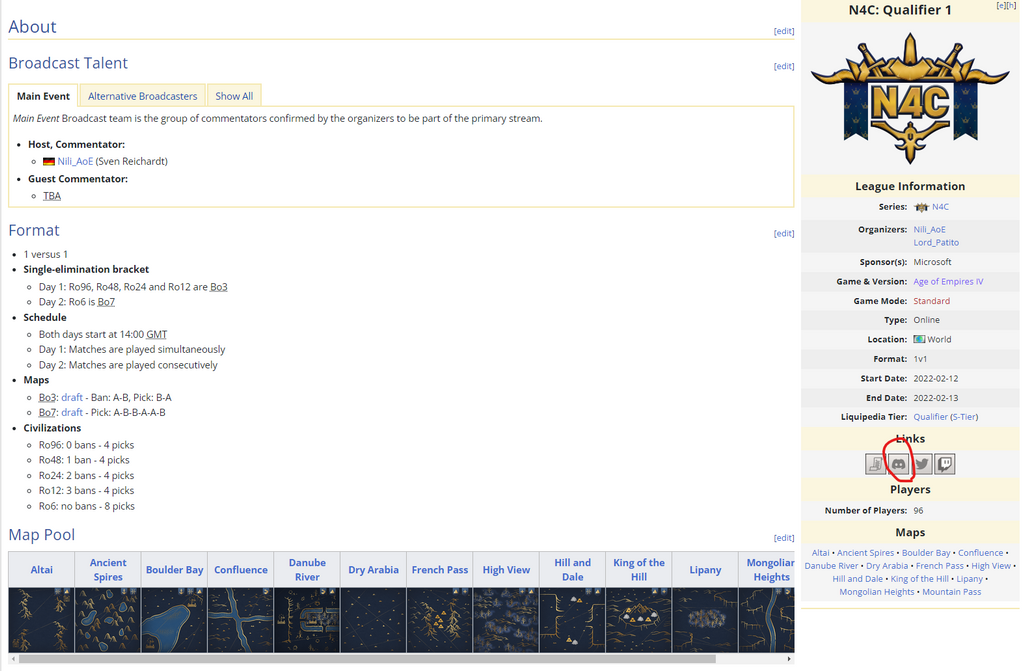Click the Number of Players value 96
Viewport: 1024px width, 671px height.
click(x=918, y=510)
